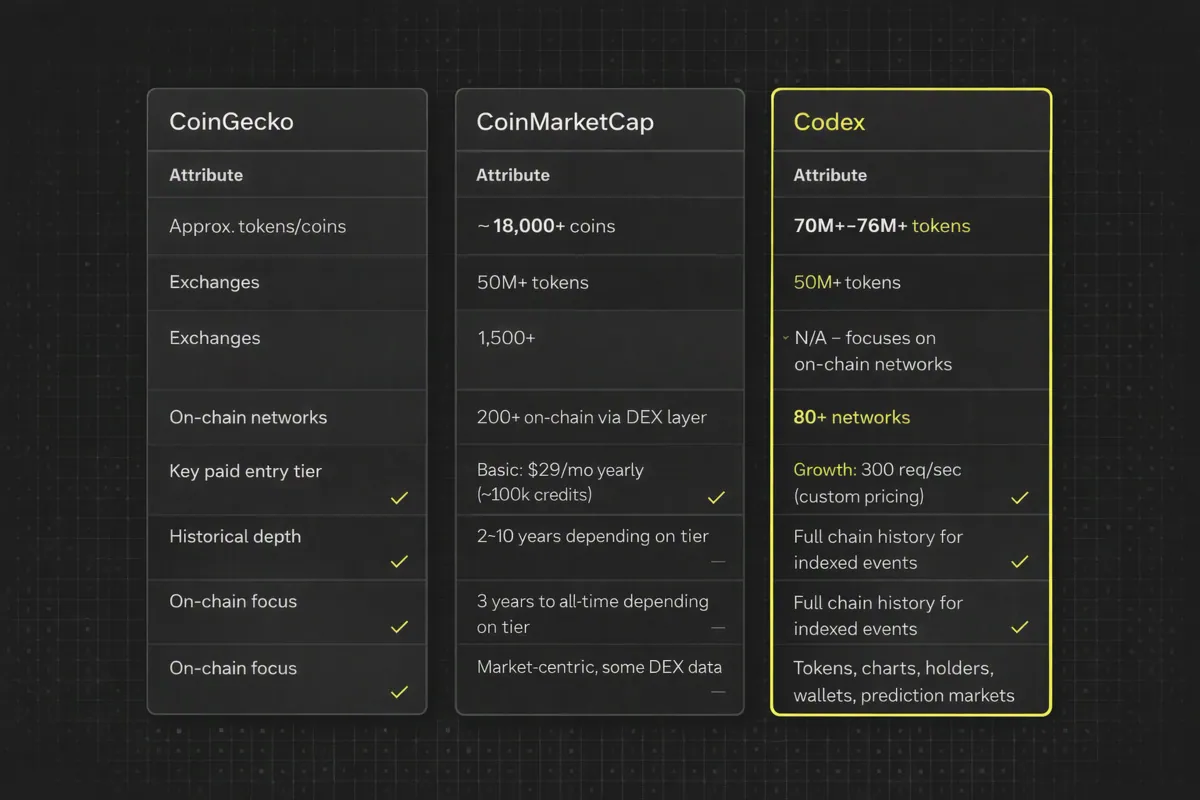Click Basic: $29/mo yearly pricing text
Screen dimensions: 1200x800
click(560, 469)
